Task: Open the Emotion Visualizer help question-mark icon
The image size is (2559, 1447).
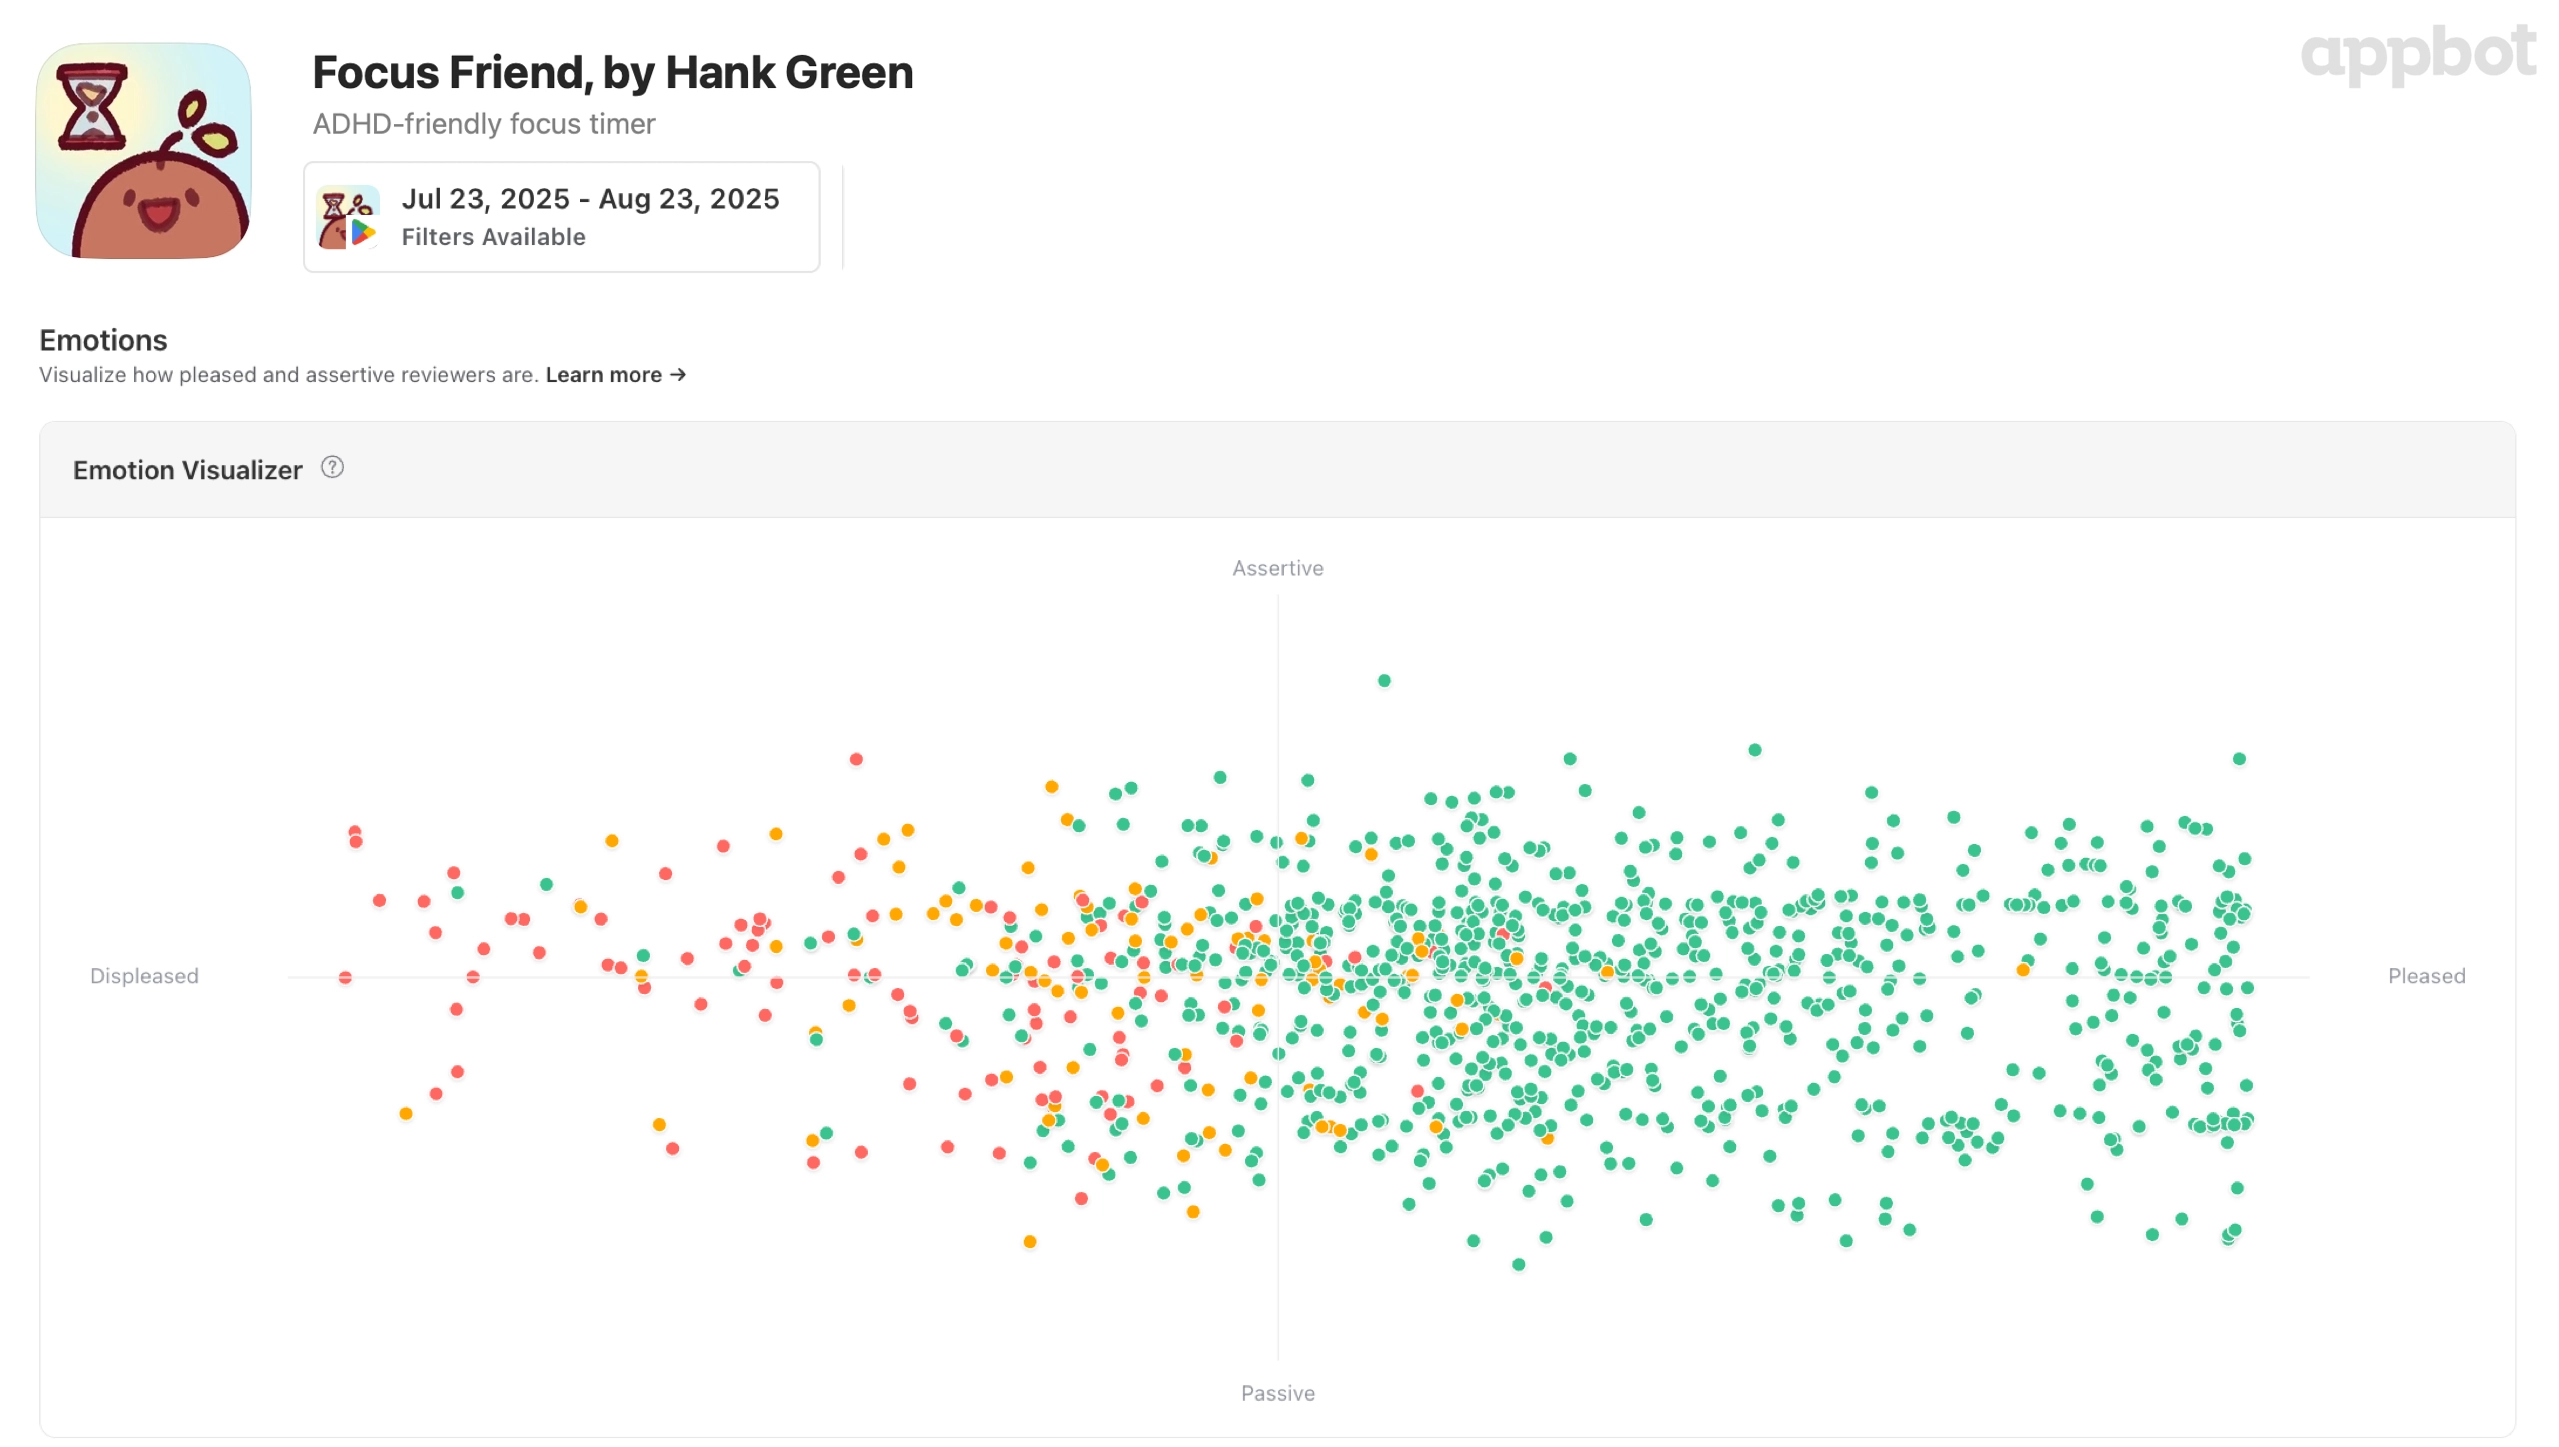Action: coord(332,467)
